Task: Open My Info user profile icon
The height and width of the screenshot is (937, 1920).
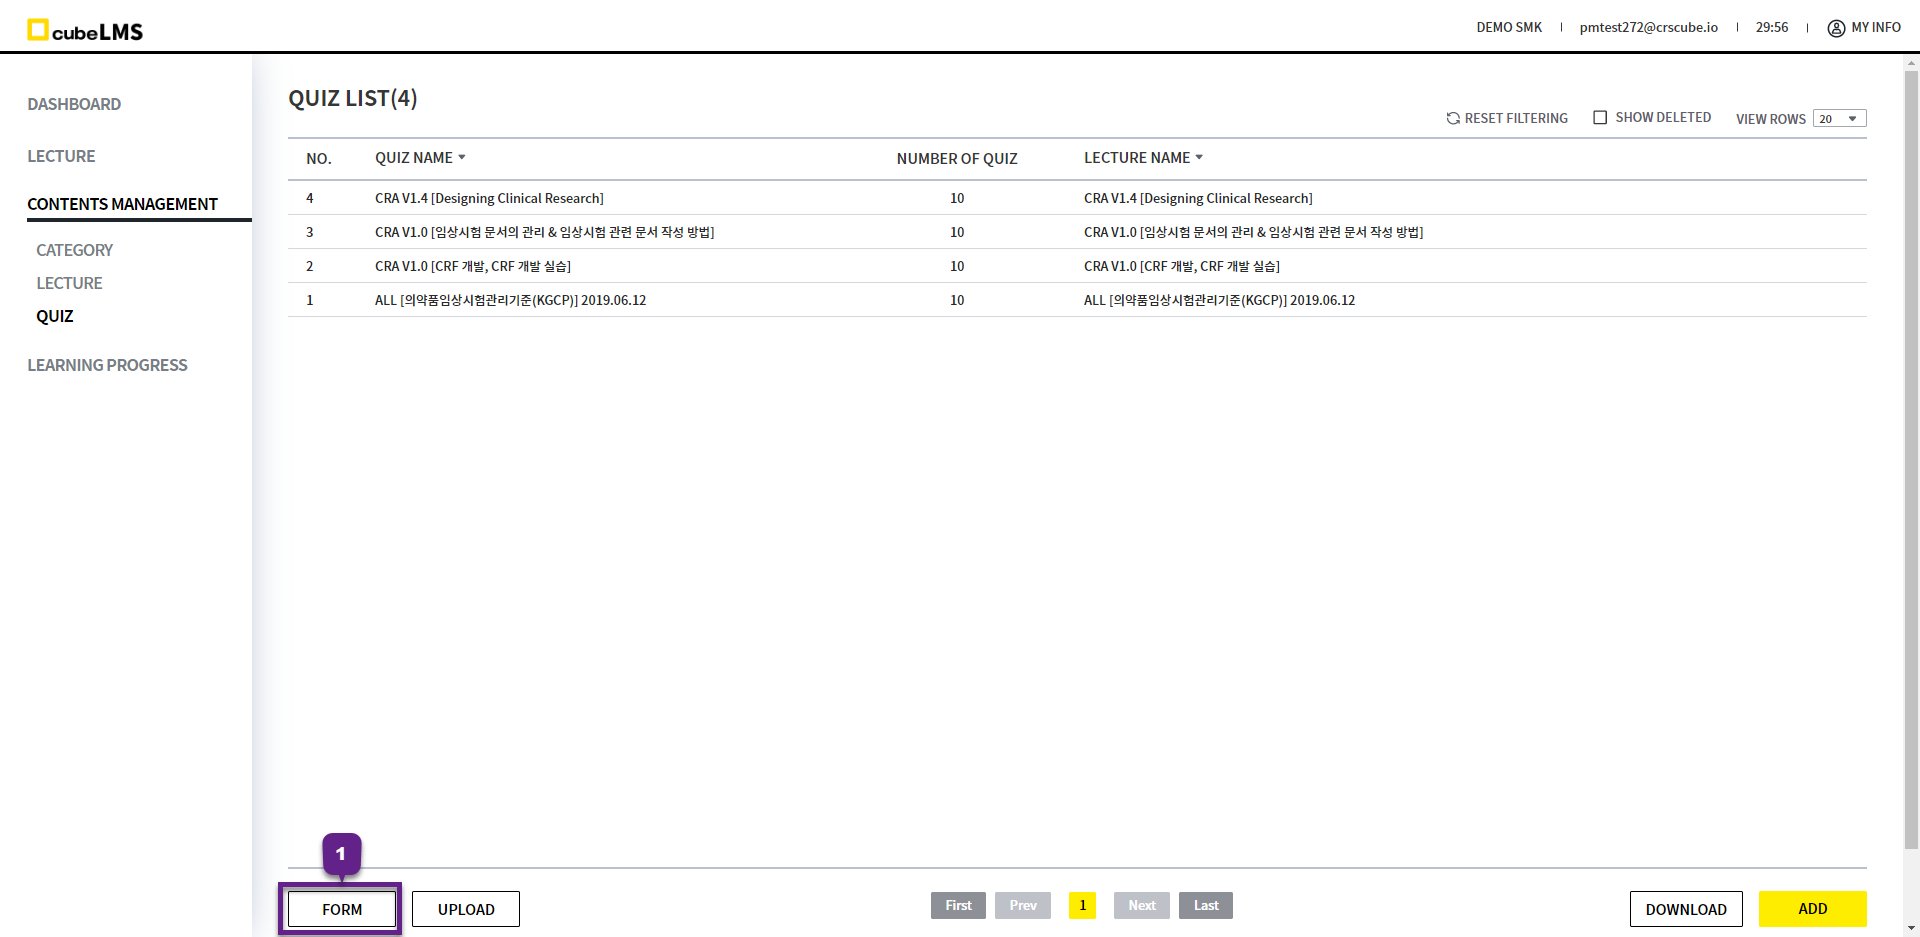Action: coord(1836,28)
